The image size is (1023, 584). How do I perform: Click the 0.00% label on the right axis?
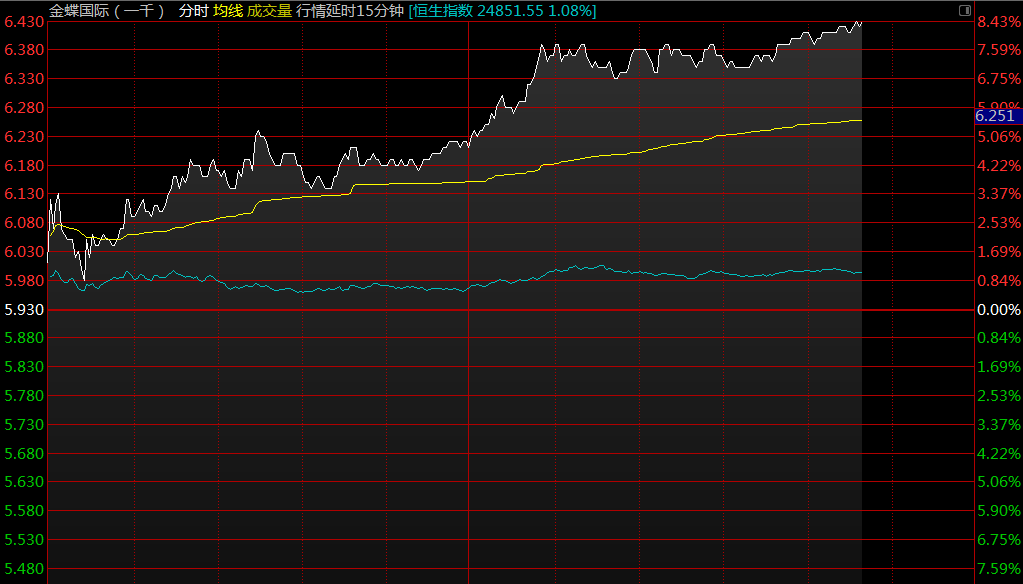point(999,310)
